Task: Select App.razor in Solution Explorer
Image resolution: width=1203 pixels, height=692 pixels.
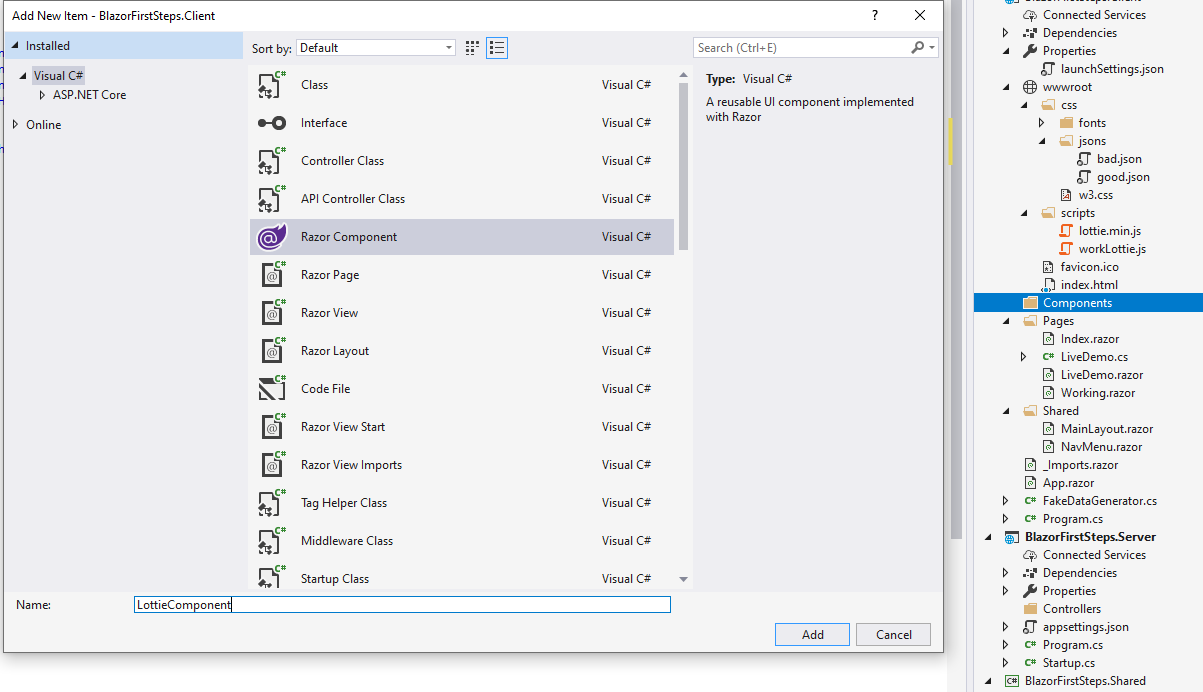Action: 1068,483
